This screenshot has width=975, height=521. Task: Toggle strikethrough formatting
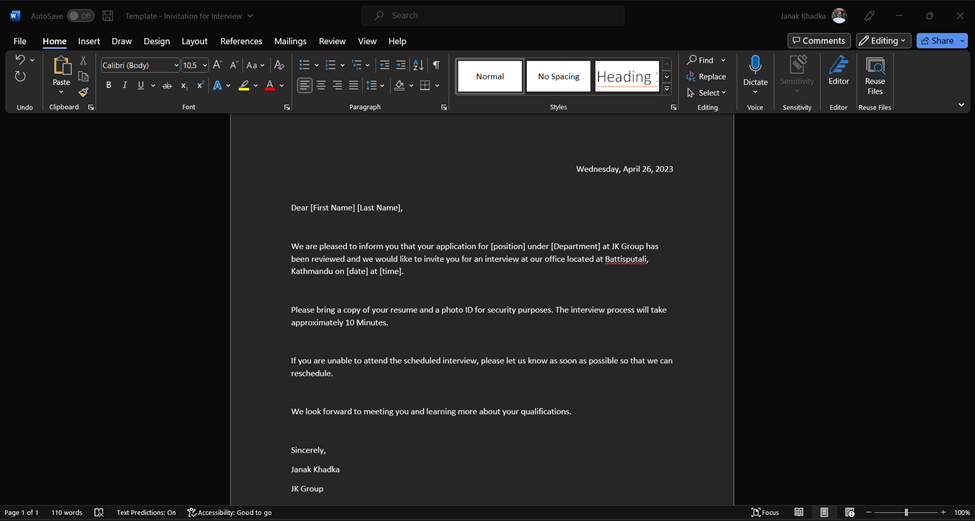(167, 85)
